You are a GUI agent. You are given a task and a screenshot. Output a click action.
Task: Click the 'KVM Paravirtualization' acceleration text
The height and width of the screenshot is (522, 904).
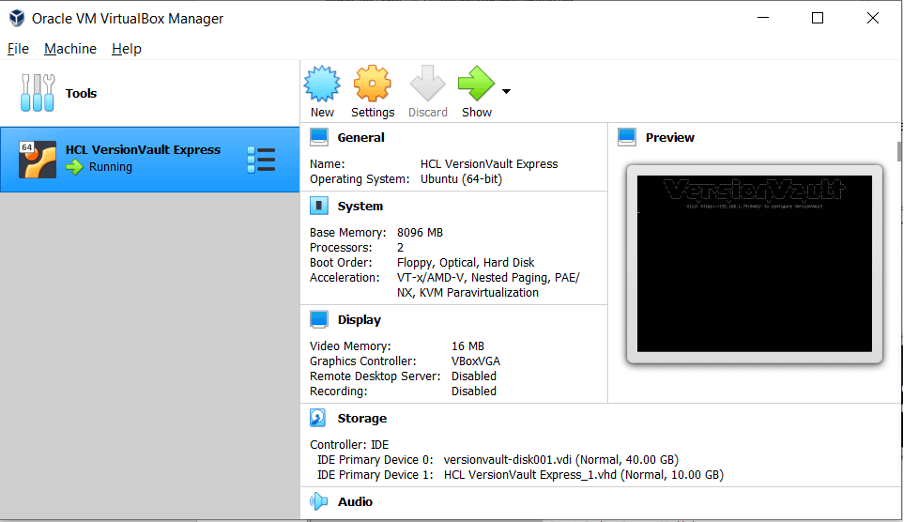pos(479,292)
